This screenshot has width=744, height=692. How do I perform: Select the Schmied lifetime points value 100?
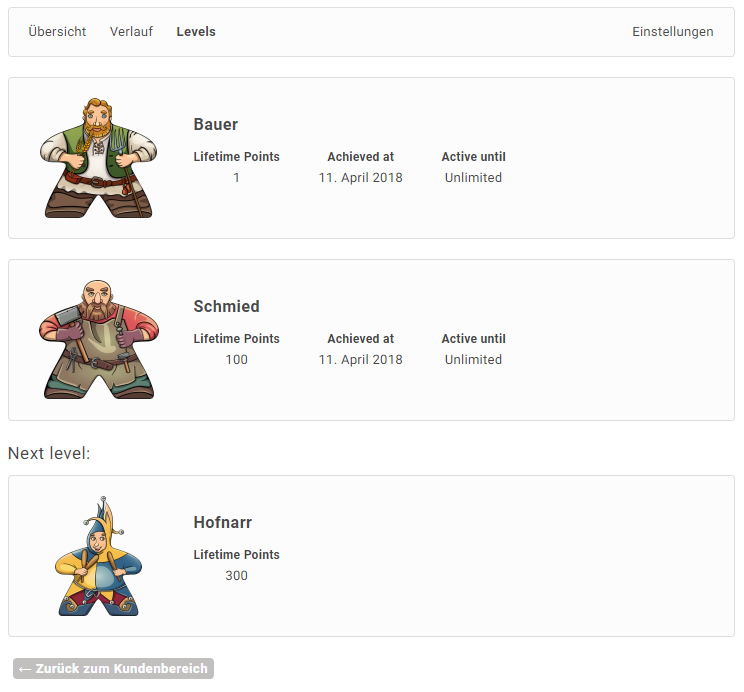236,360
